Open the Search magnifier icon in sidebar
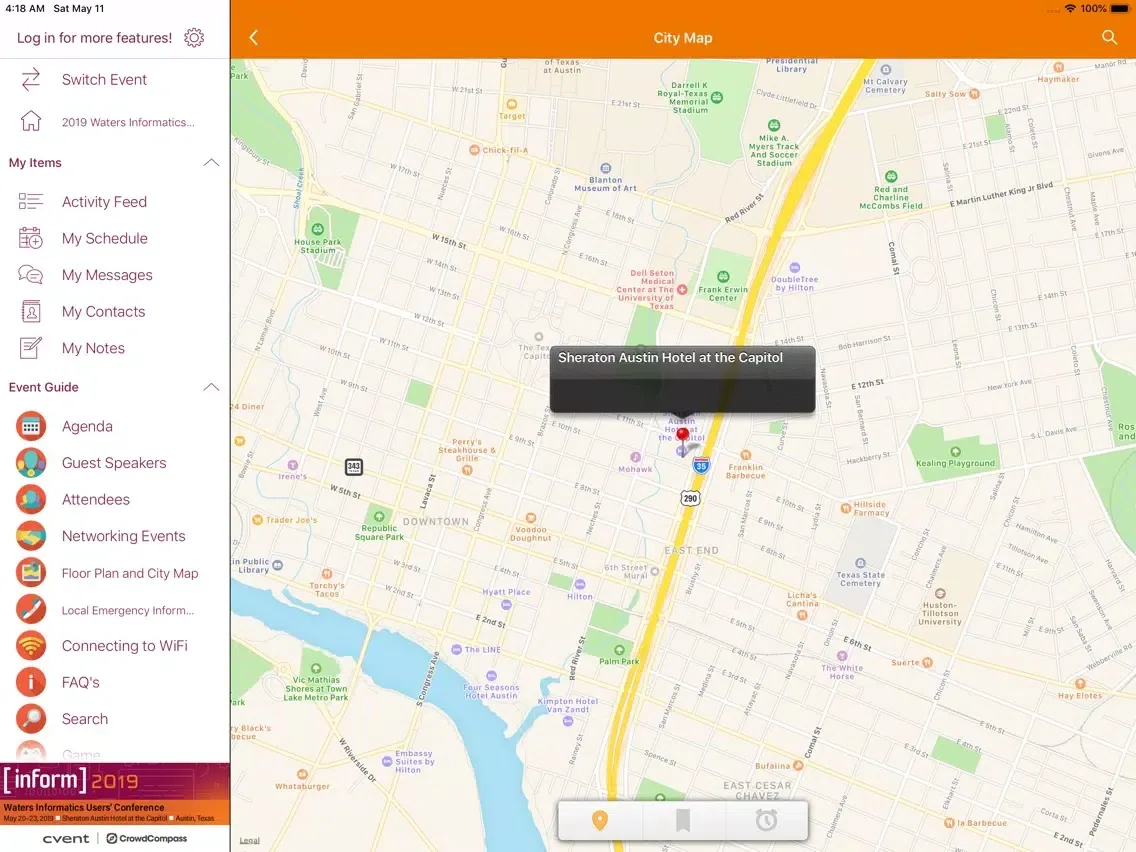 (30, 719)
